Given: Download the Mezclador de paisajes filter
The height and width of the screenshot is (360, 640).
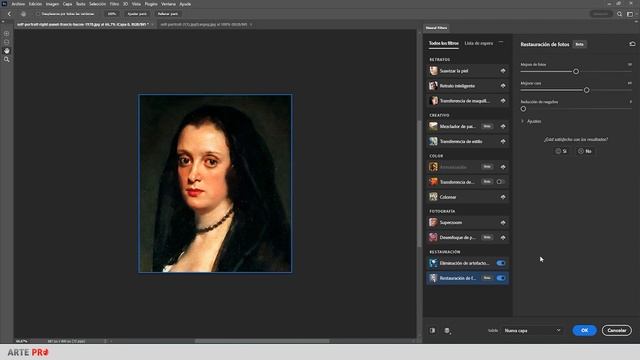Looking at the screenshot, I should pyautogui.click(x=503, y=127).
